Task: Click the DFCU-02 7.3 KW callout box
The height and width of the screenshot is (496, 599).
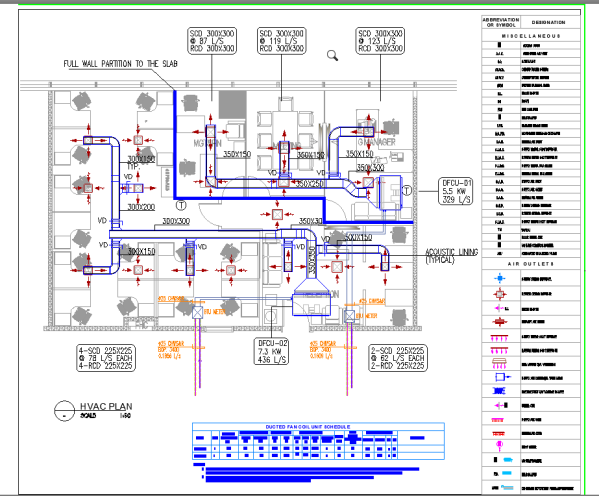Action: pos(272,351)
